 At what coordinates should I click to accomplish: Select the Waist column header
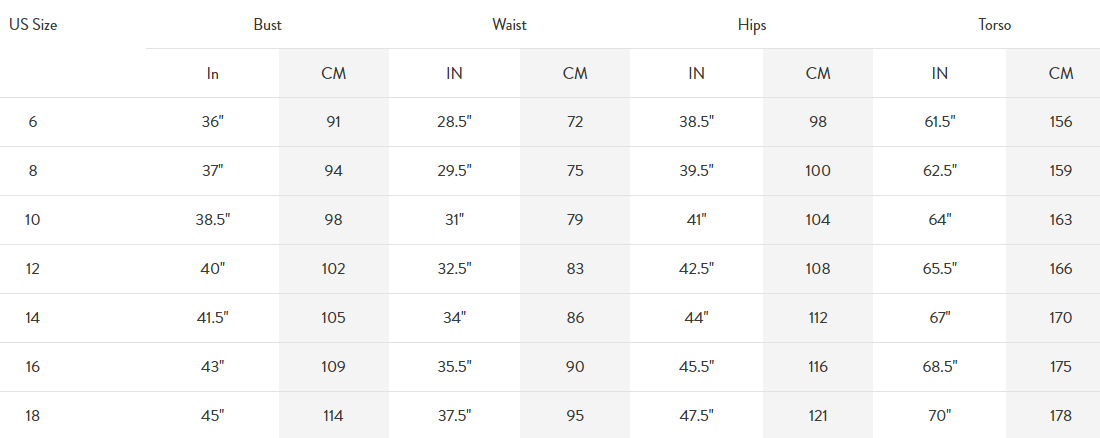[509, 25]
